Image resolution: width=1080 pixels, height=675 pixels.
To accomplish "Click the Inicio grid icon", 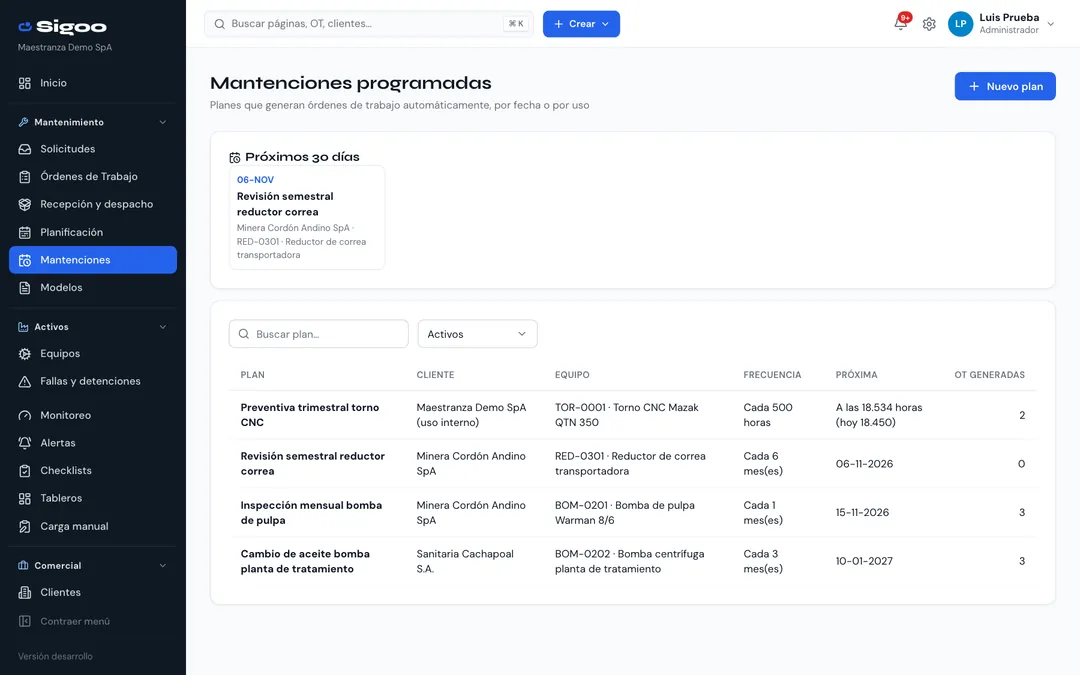I will [x=25, y=83].
